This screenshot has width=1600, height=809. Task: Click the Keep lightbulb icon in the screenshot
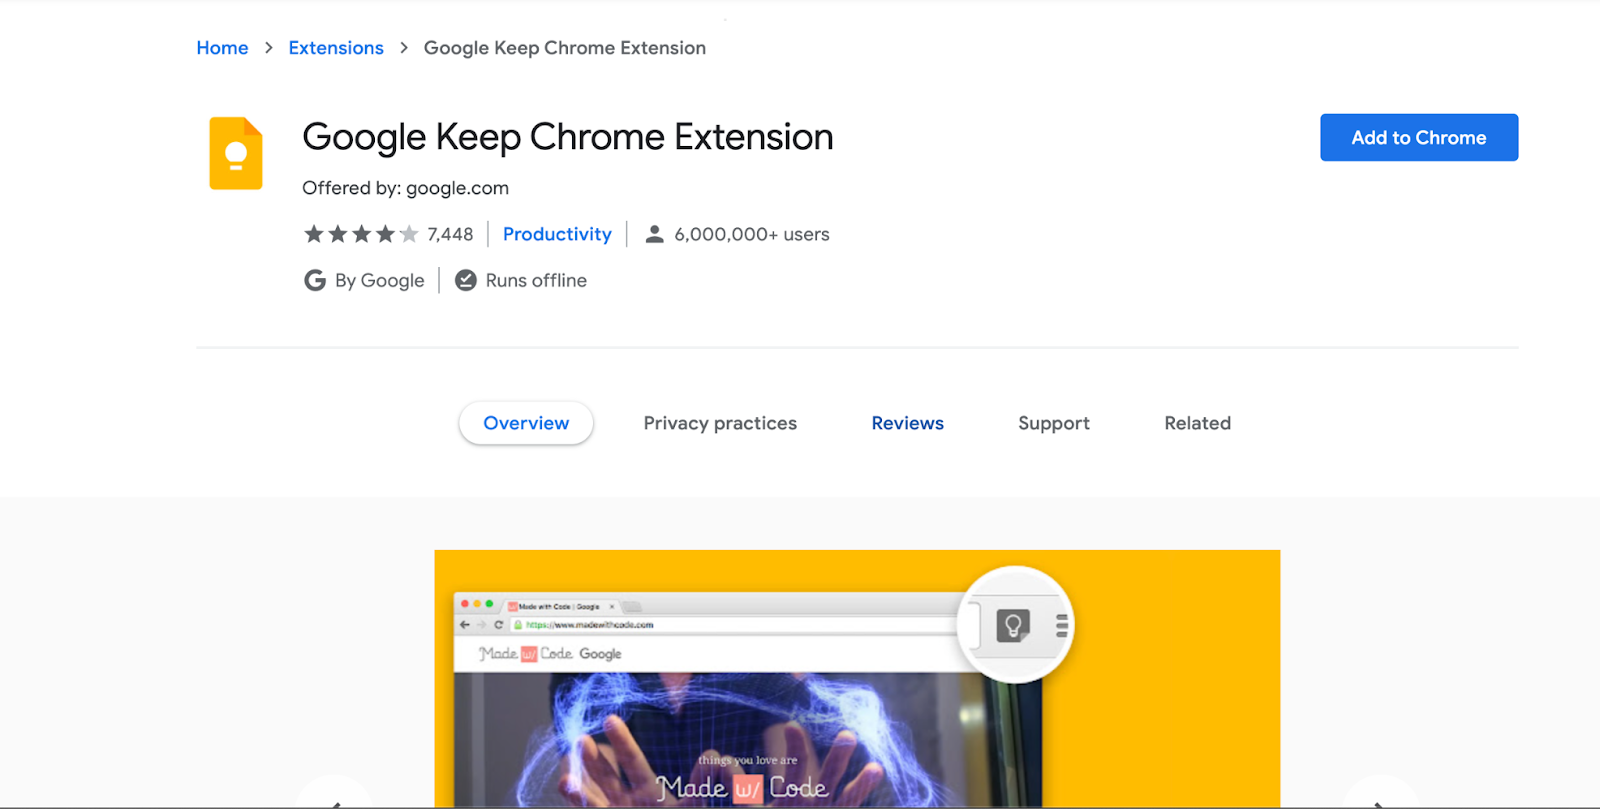(x=1013, y=626)
